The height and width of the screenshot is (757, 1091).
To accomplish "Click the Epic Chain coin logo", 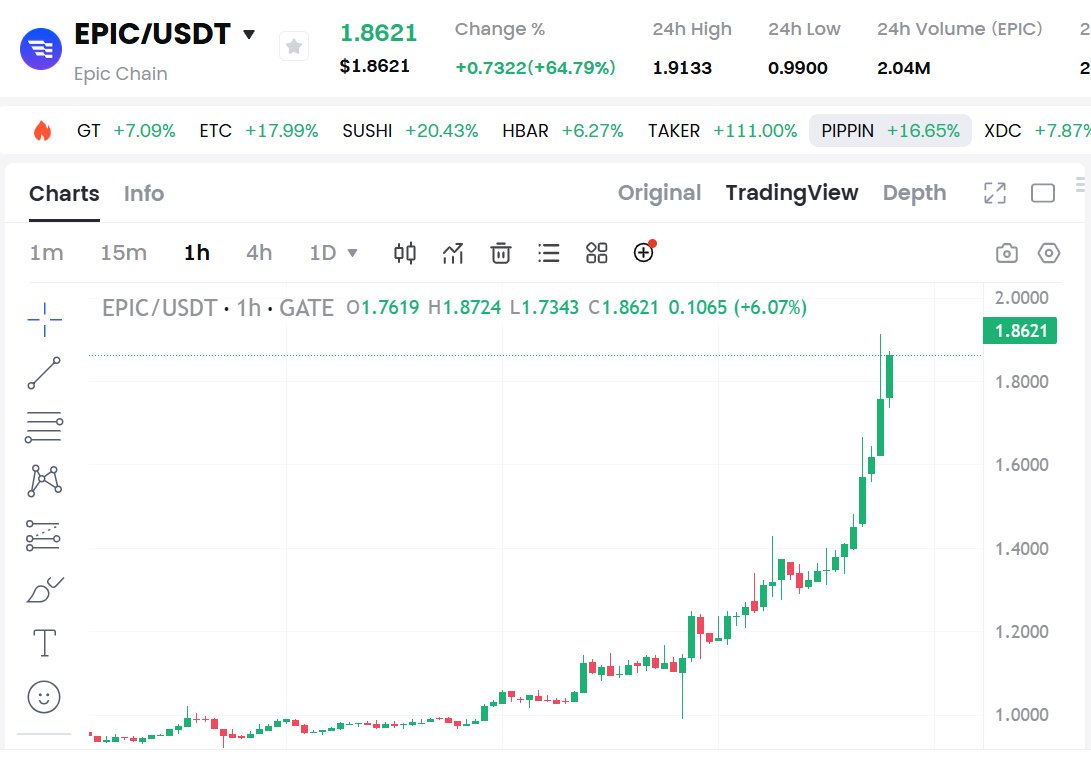I will [40, 49].
